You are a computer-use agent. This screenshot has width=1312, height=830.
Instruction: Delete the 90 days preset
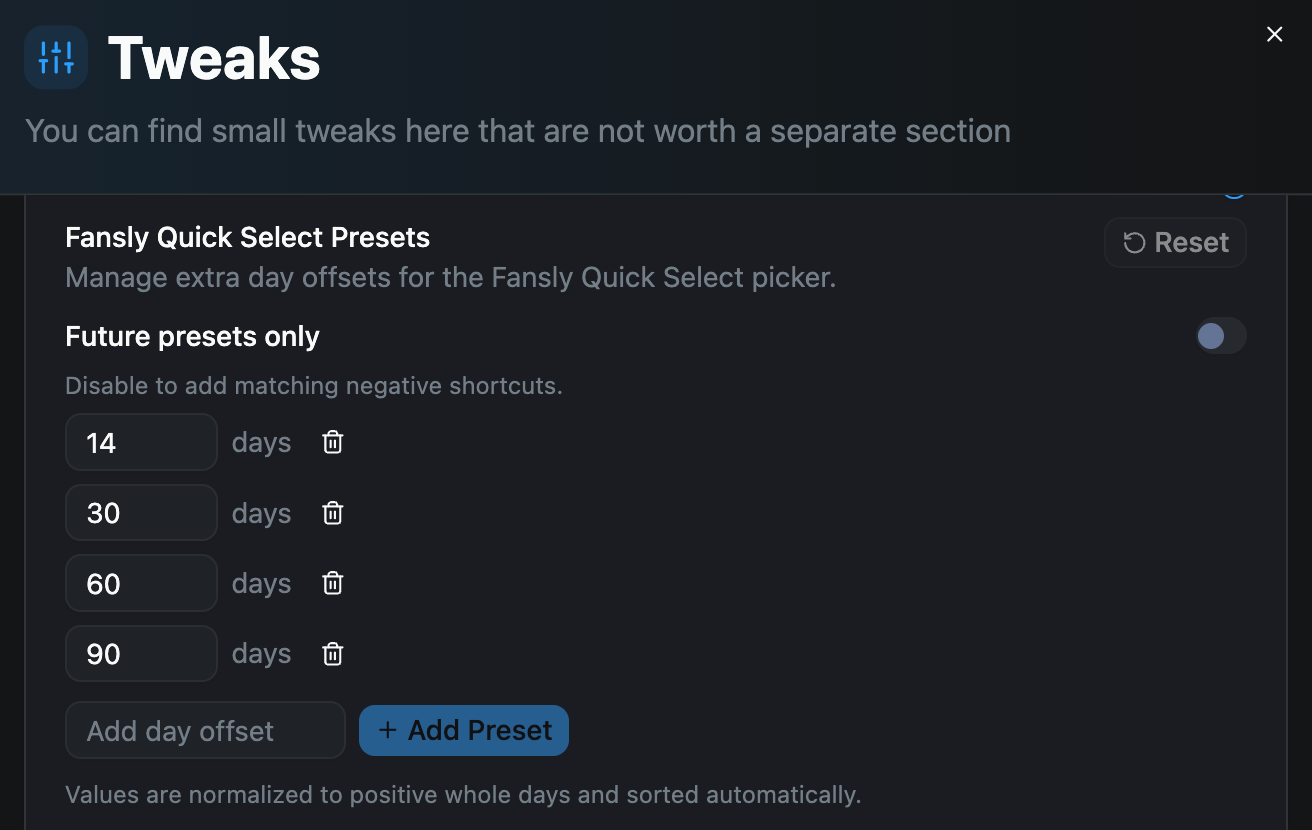coord(332,653)
